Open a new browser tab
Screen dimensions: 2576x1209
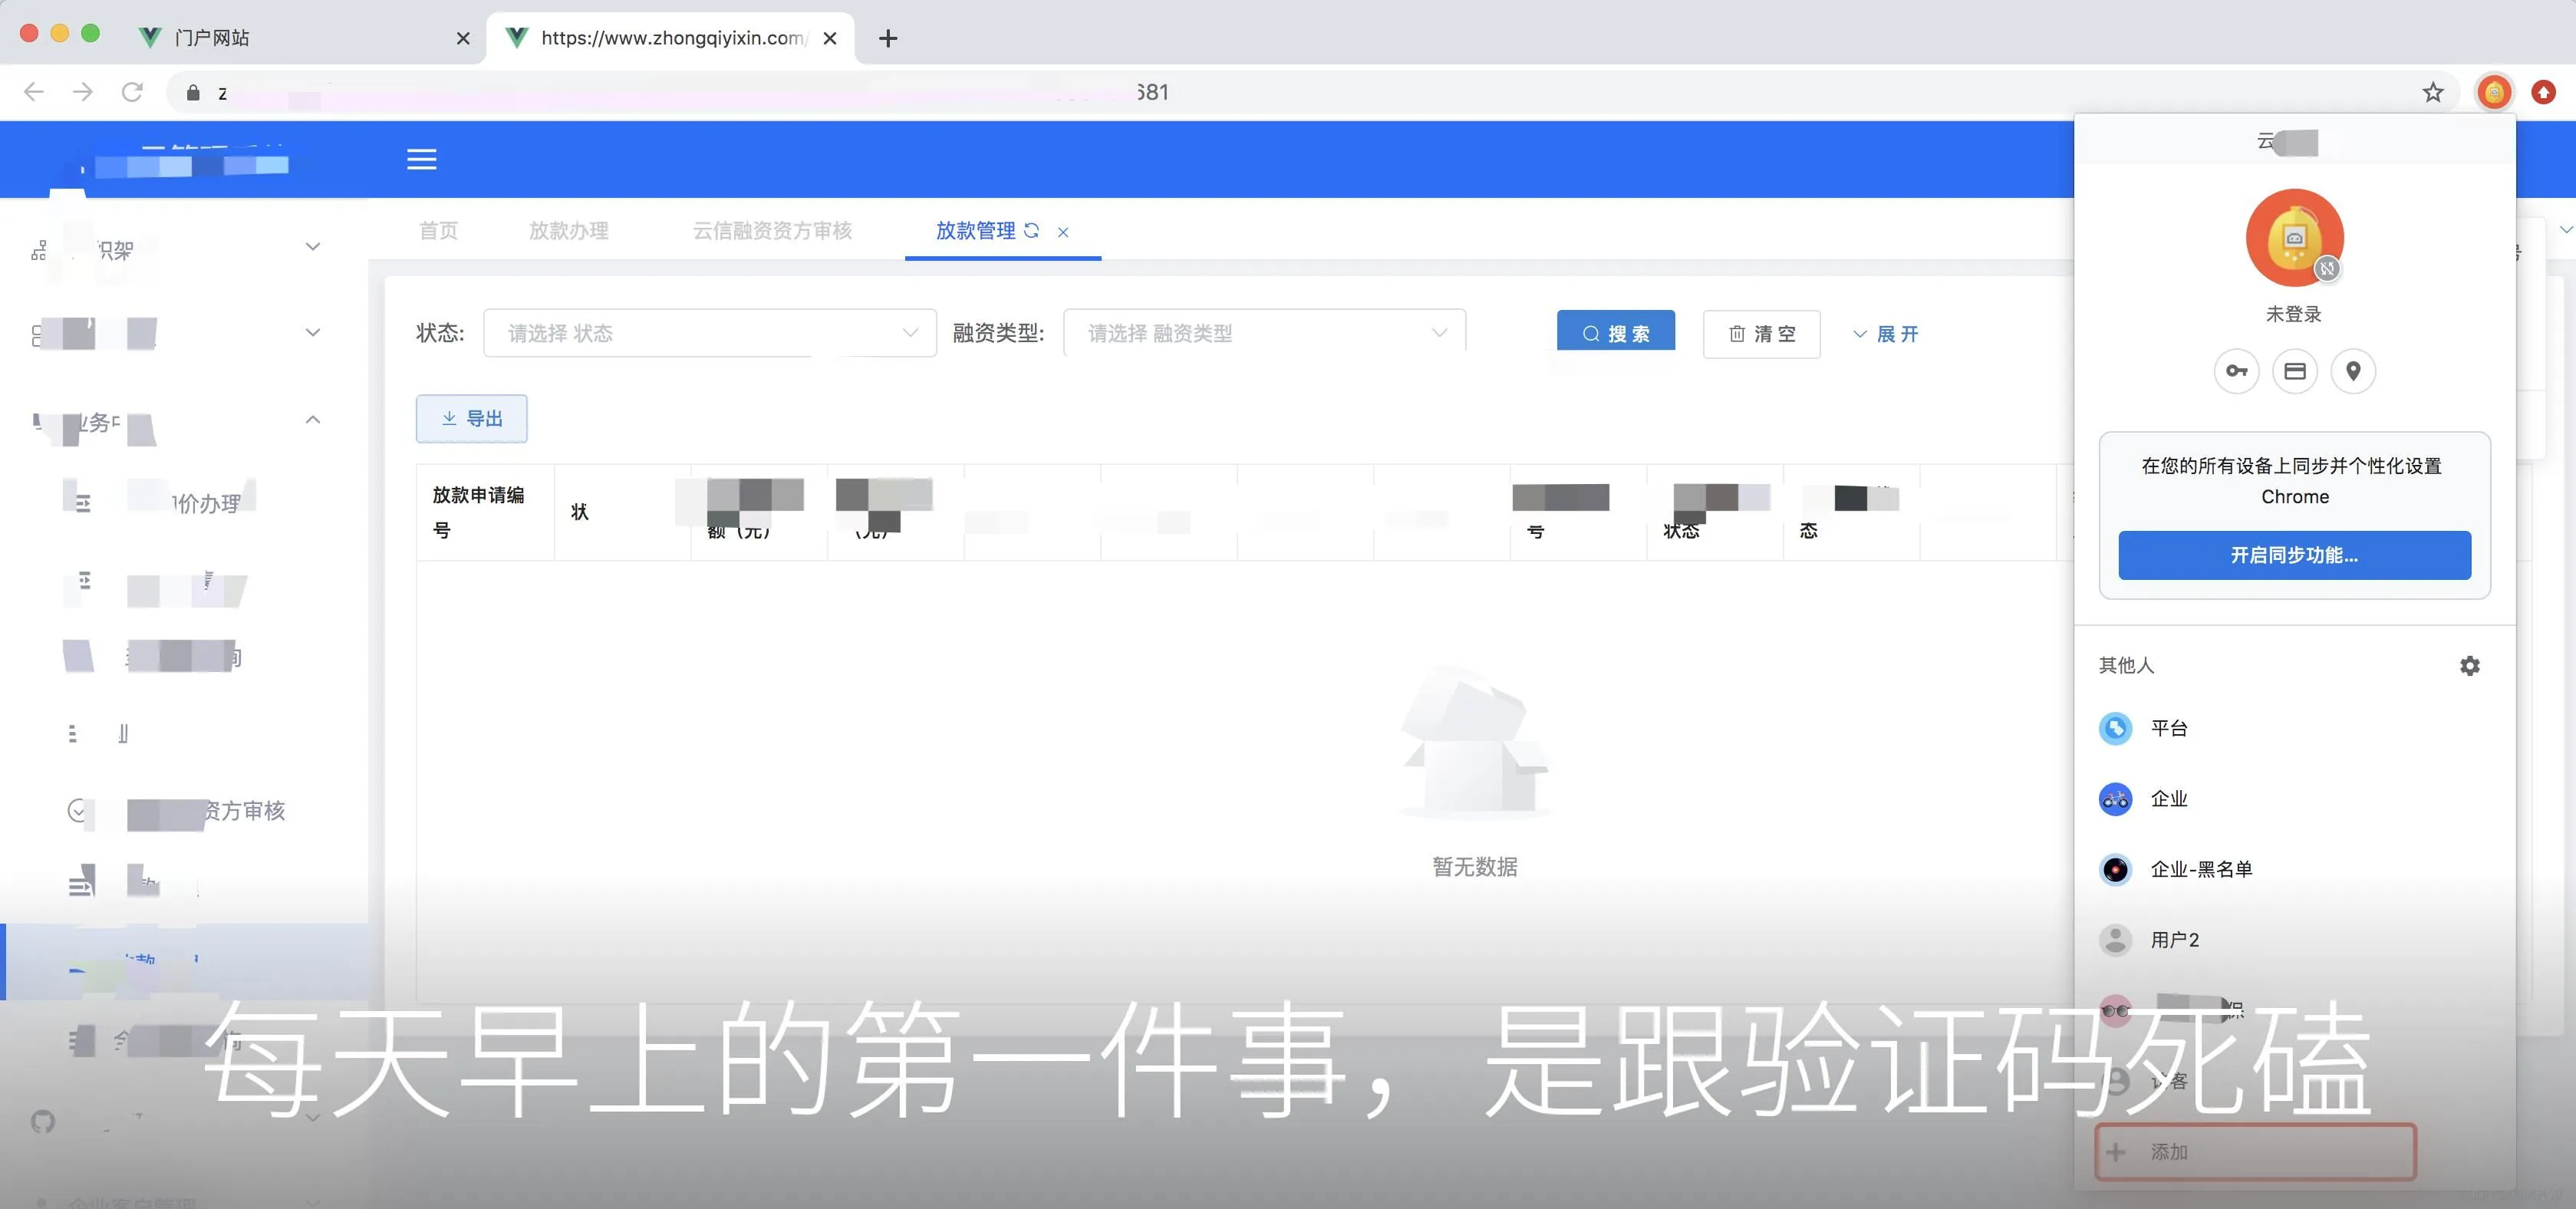tap(888, 38)
